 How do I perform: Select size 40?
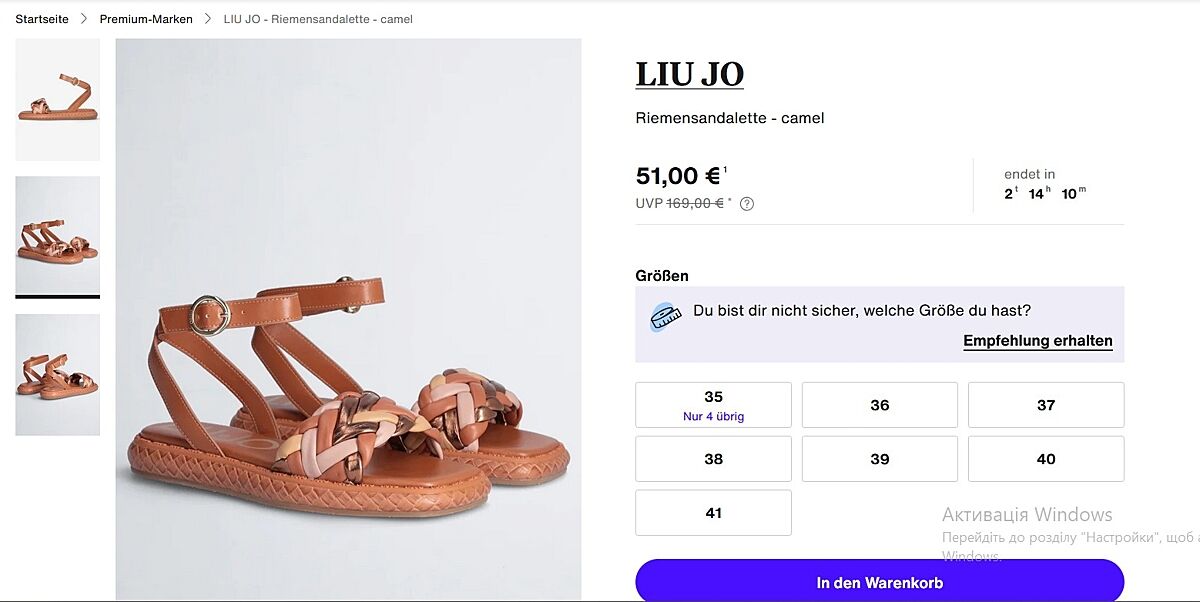[1045, 459]
